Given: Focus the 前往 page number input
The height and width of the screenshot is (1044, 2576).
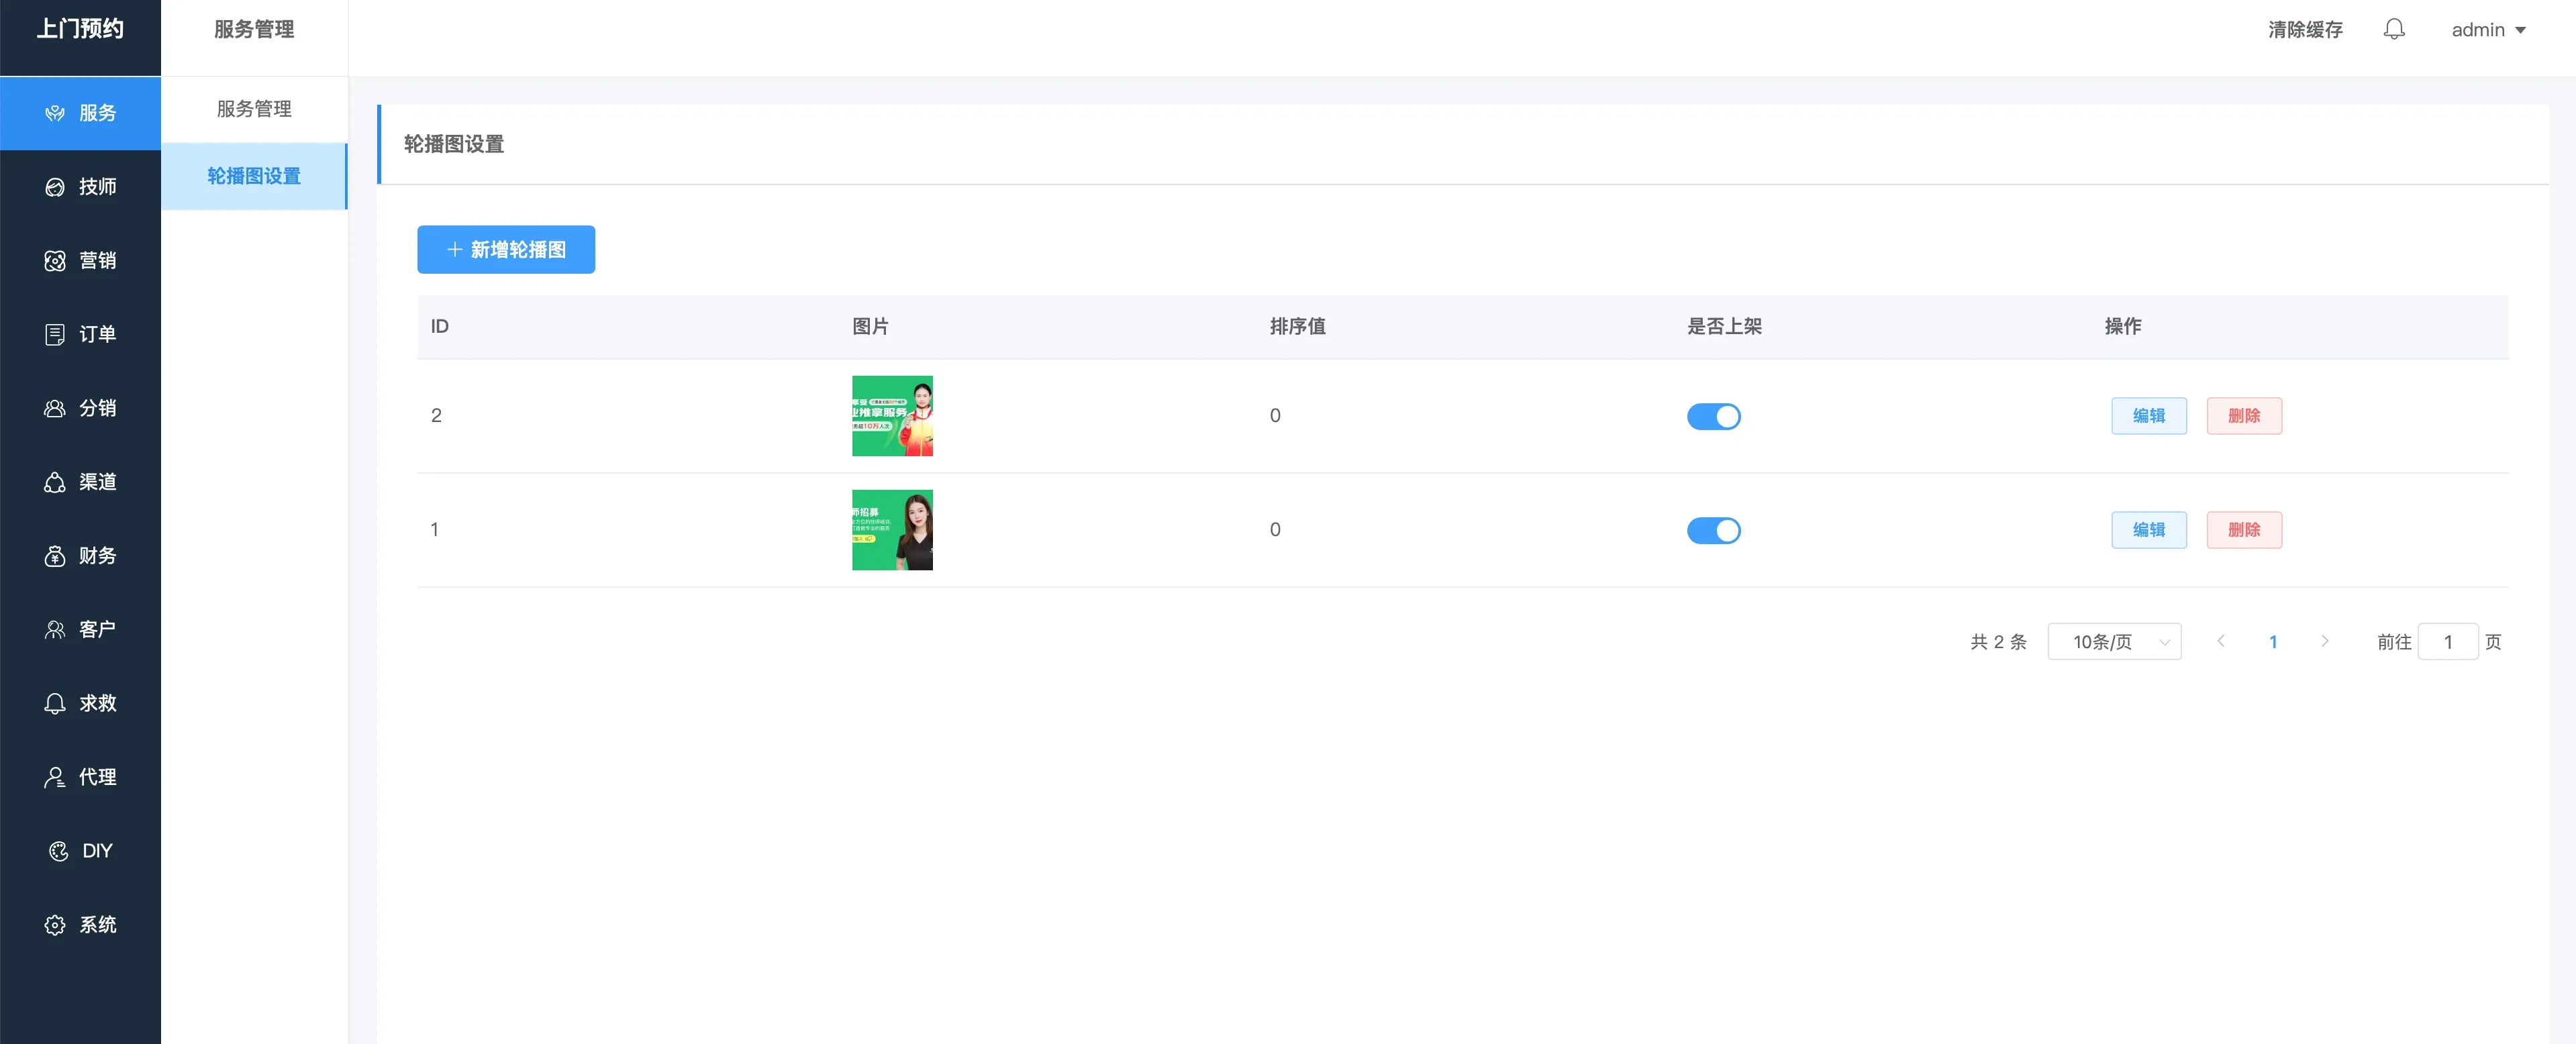Looking at the screenshot, I should coord(2448,642).
